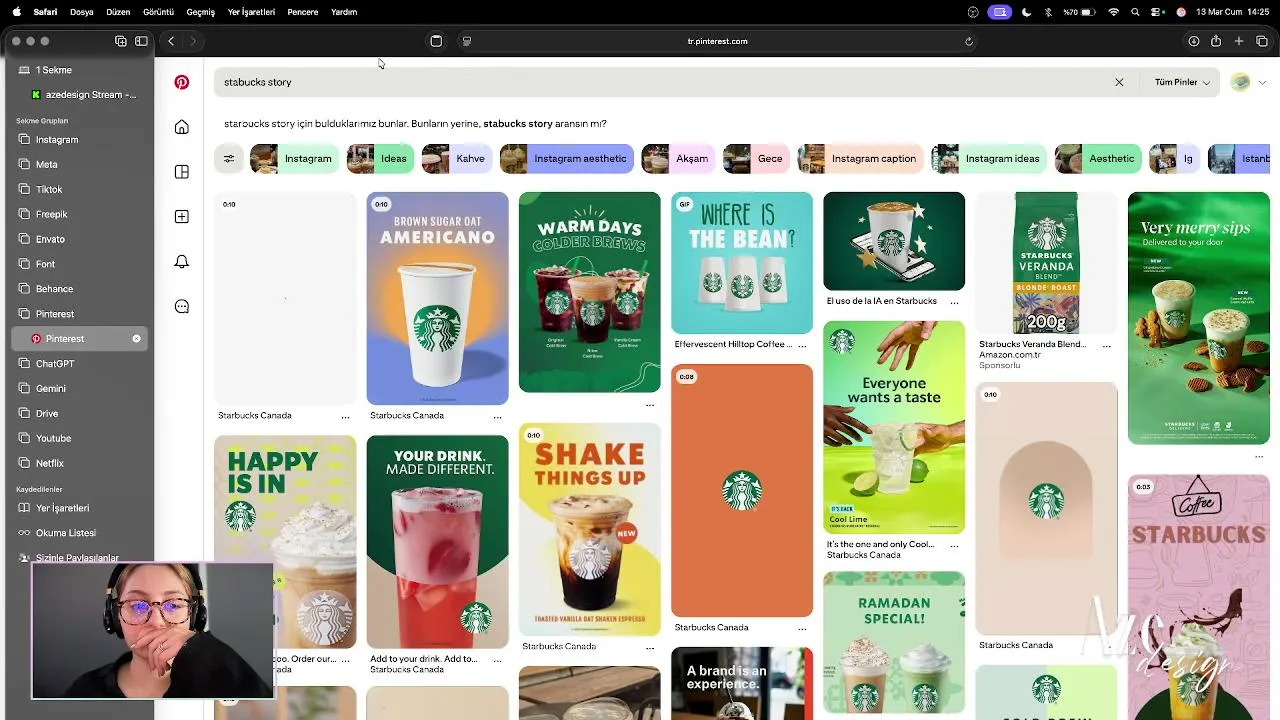Go forward with Safari forward arrow

click(193, 41)
